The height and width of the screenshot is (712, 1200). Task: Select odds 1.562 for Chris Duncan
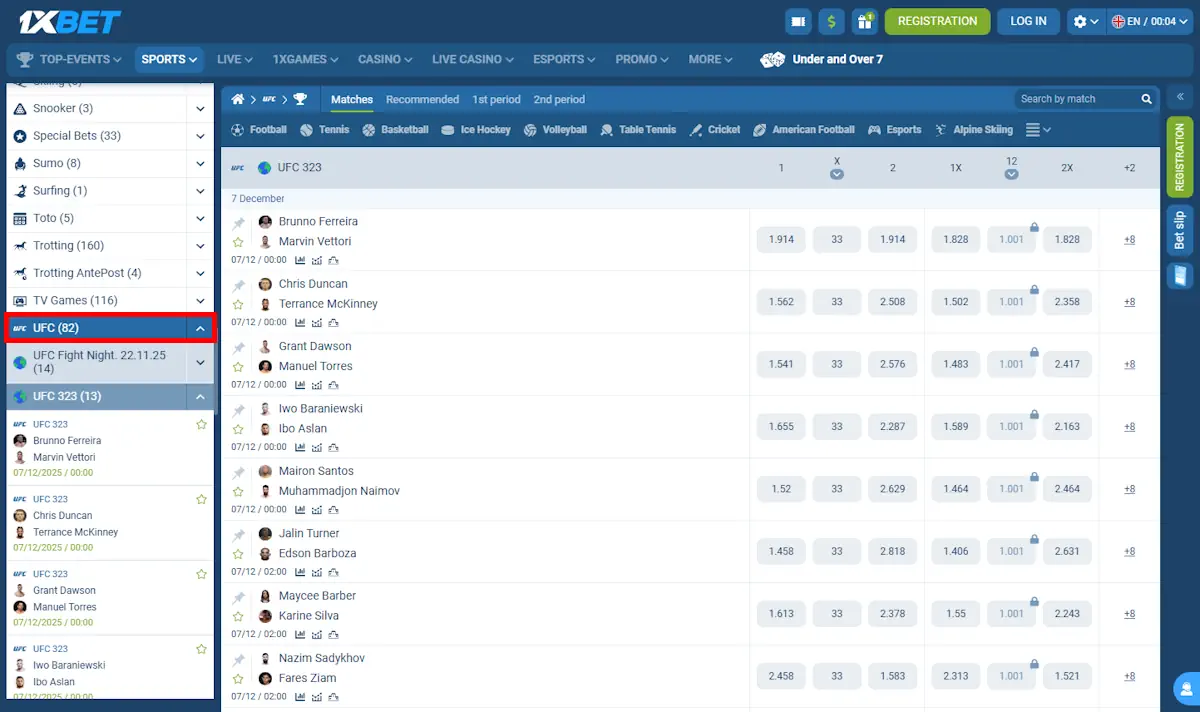pos(781,302)
